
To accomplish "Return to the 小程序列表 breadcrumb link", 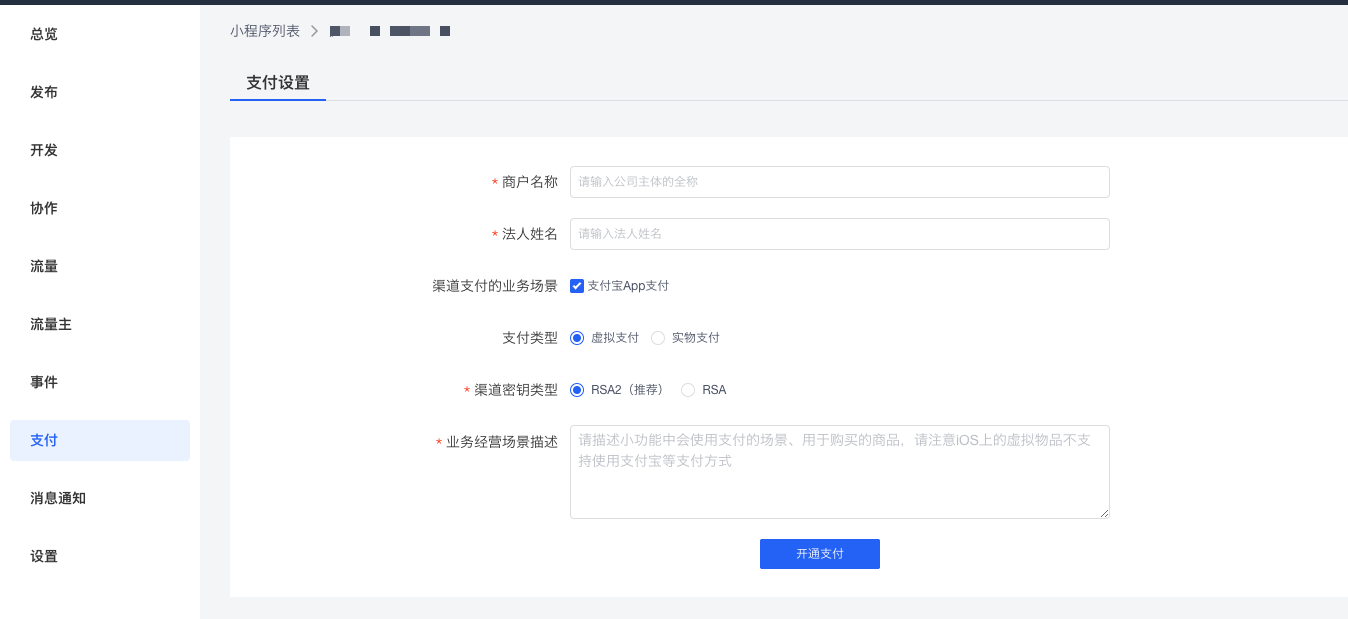I will [x=265, y=30].
